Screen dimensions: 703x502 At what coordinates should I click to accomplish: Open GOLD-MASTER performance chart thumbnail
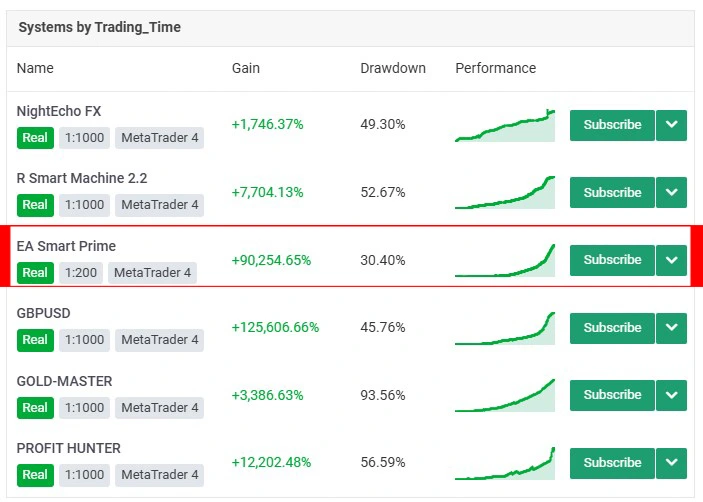coord(505,397)
